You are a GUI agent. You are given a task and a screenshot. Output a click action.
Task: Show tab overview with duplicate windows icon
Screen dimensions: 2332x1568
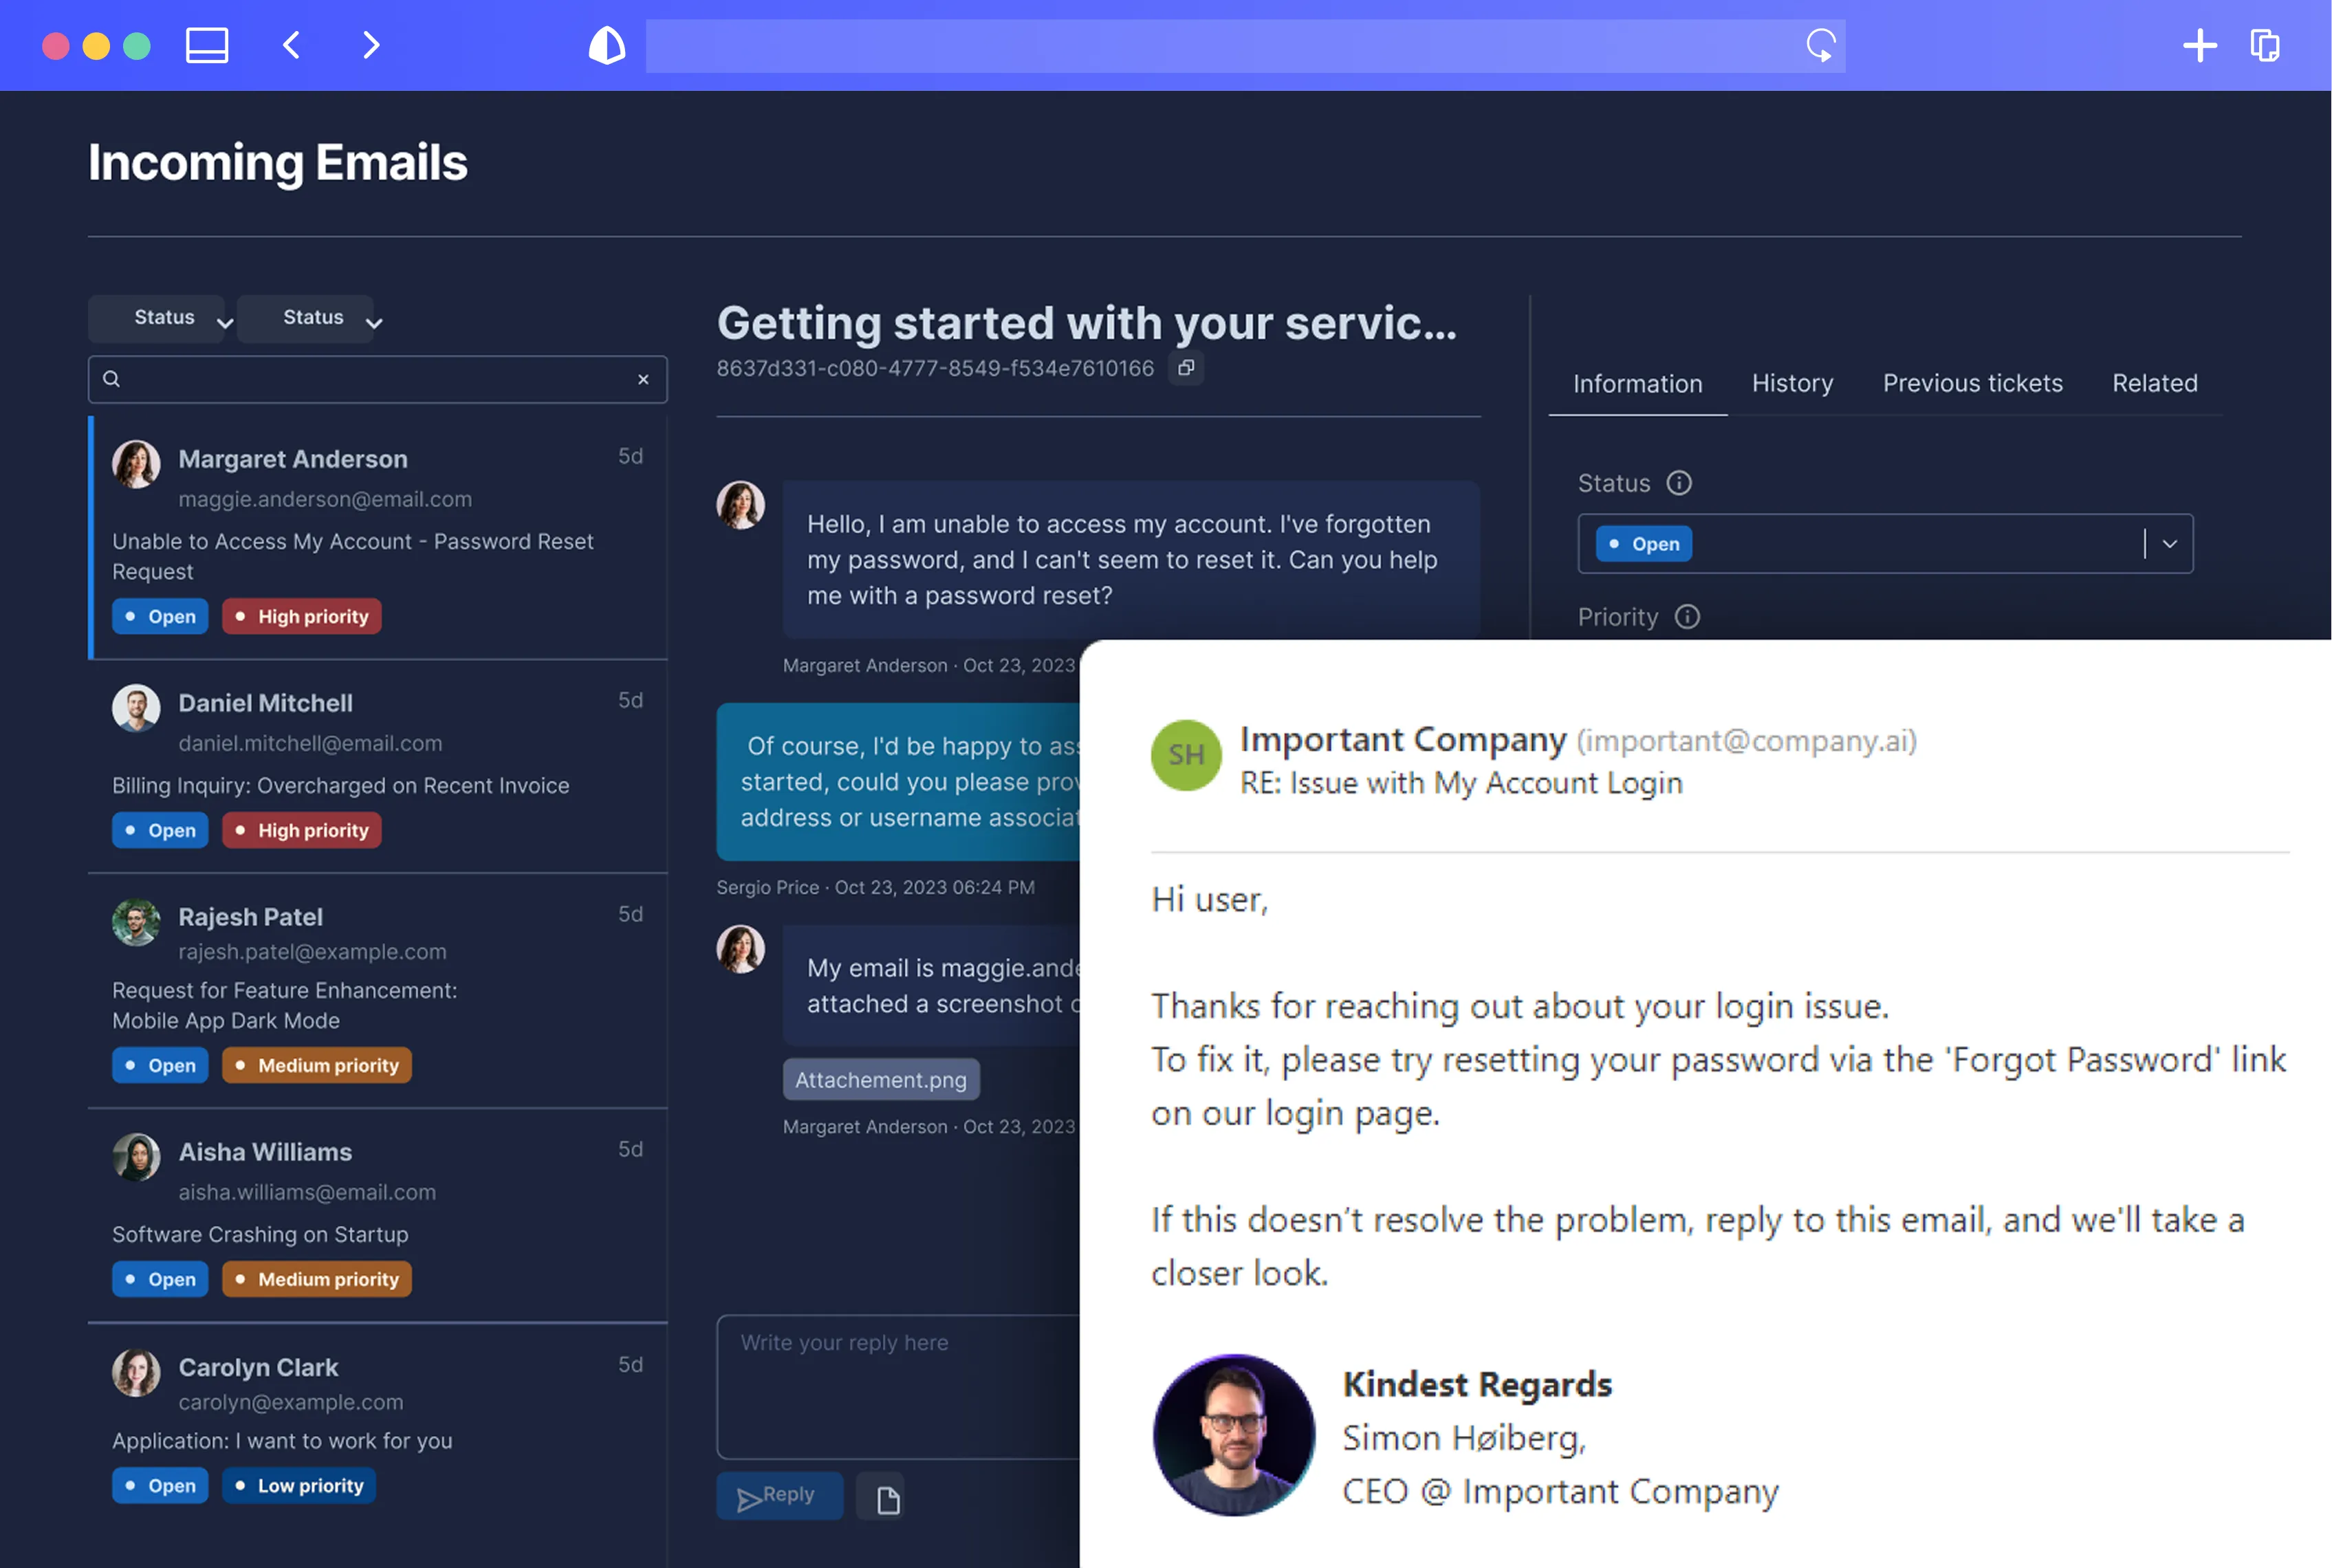2265,45
